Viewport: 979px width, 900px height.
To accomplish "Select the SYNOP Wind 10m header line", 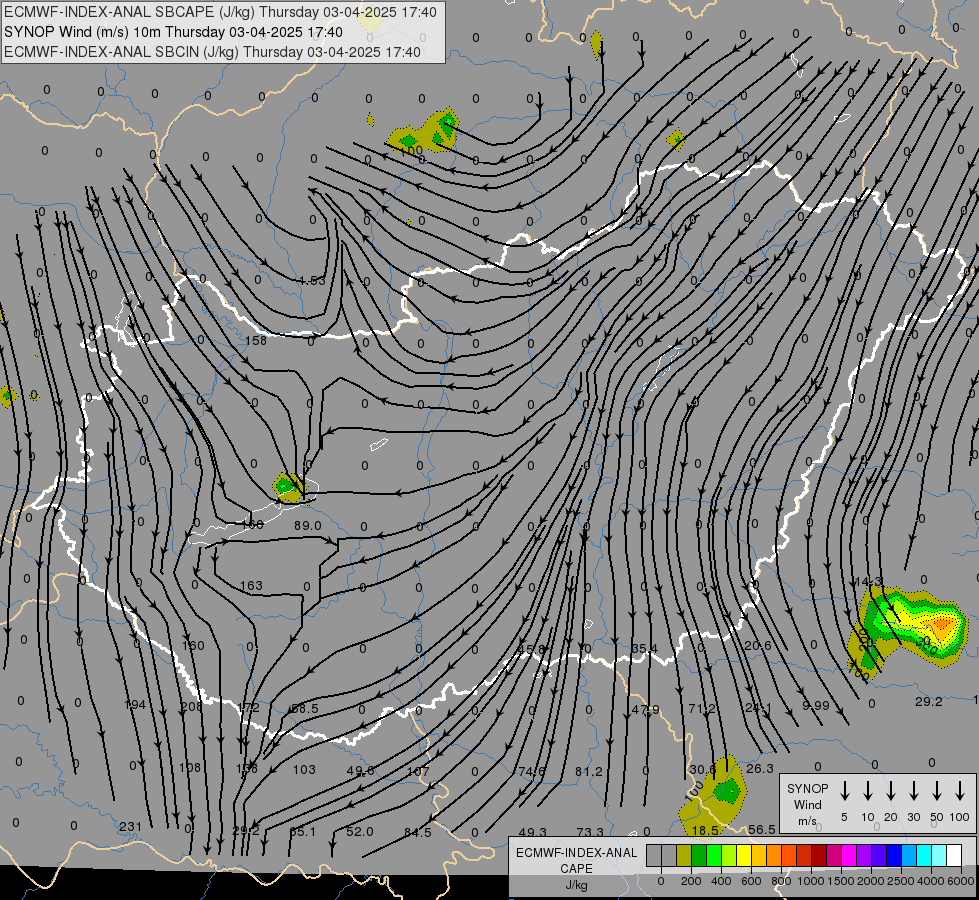I will [x=174, y=32].
